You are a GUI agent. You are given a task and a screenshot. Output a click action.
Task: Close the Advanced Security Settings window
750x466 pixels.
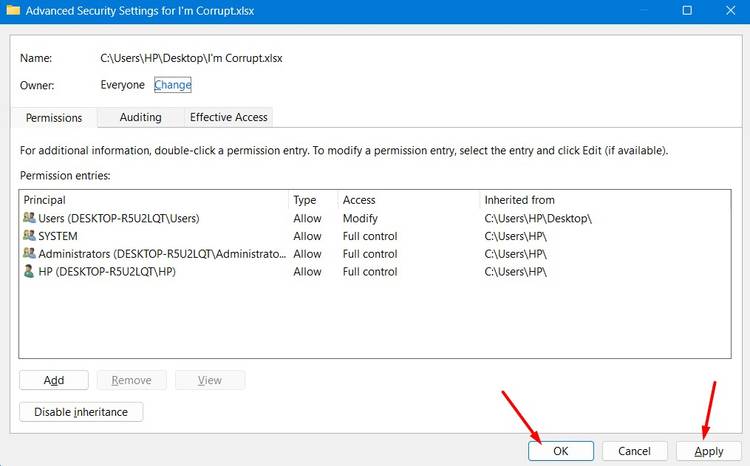click(730, 10)
